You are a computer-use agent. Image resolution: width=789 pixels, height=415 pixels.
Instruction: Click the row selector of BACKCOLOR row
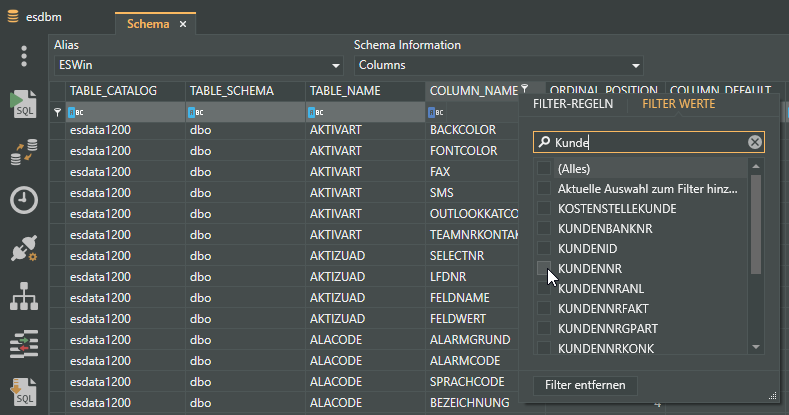57,130
